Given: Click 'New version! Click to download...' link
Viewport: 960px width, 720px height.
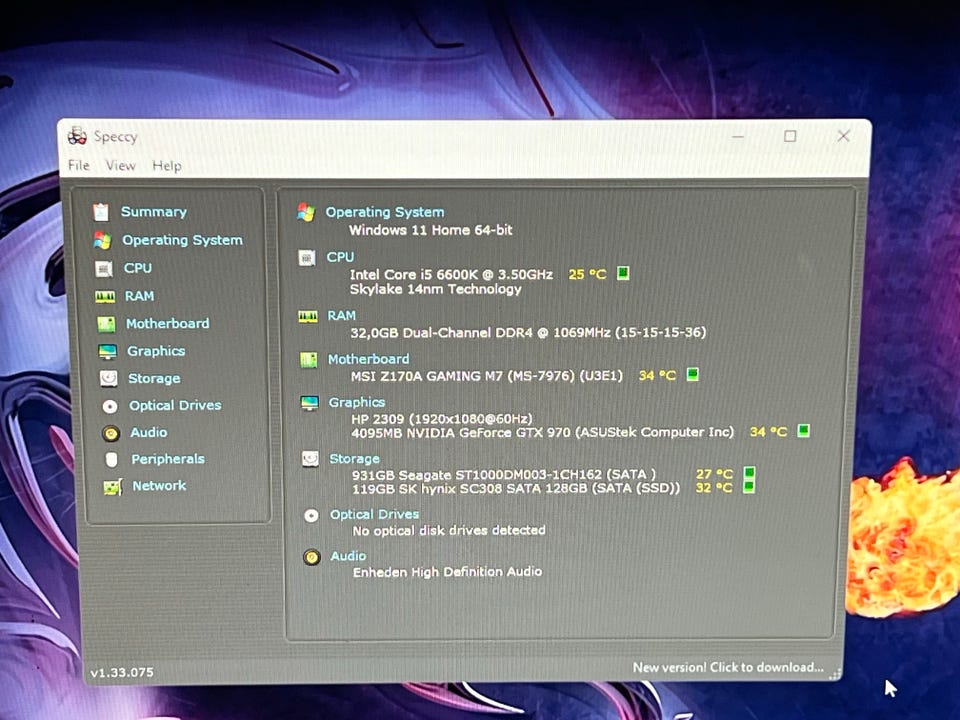Looking at the screenshot, I should (728, 667).
